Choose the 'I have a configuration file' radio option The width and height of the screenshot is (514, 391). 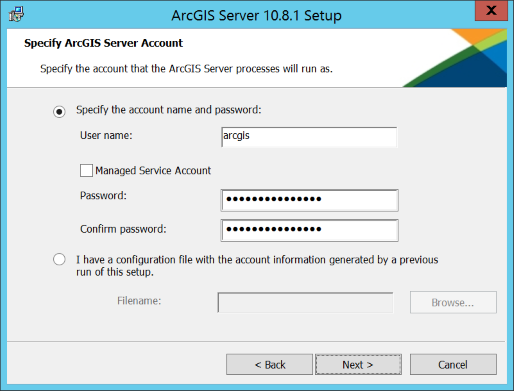click(59, 259)
